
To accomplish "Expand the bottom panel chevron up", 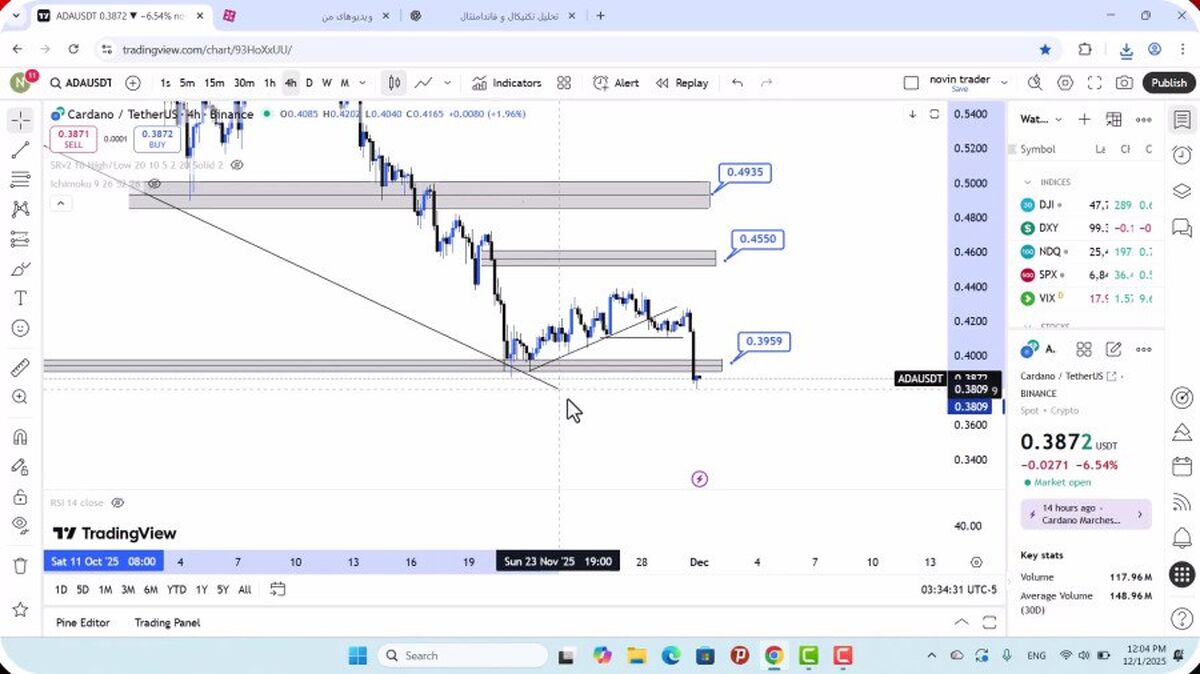I will coord(961,622).
